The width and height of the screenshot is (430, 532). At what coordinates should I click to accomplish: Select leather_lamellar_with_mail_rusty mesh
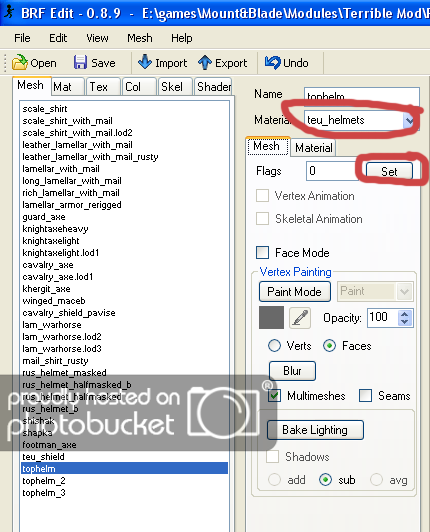tap(90, 157)
